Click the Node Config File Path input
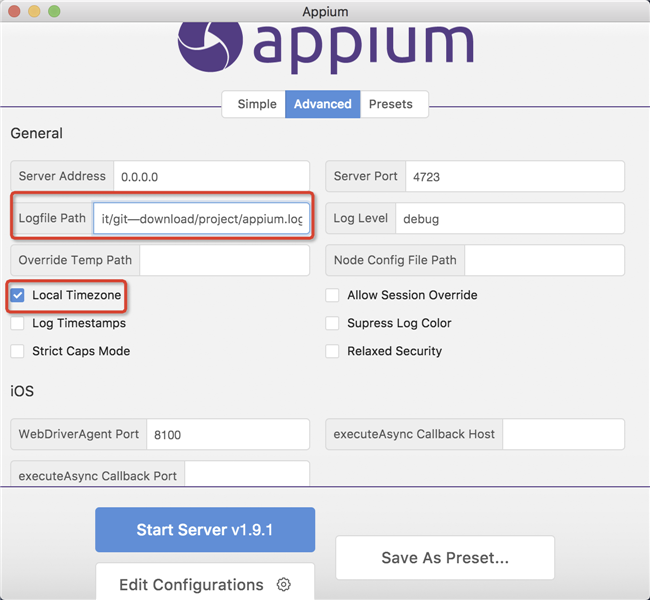The image size is (650, 600). [544, 260]
